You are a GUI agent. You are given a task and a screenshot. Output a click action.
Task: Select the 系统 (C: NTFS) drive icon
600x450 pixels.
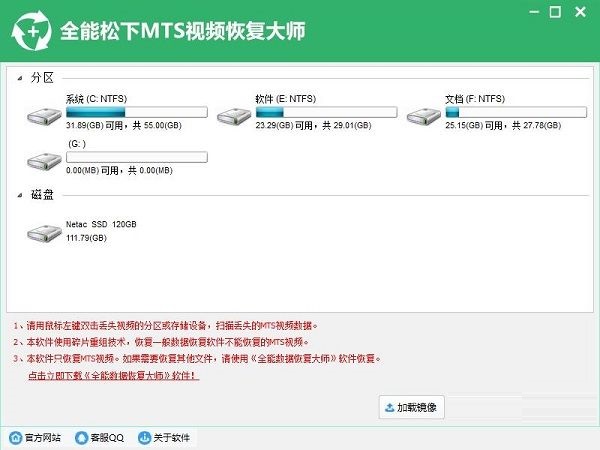pyautogui.click(x=44, y=116)
